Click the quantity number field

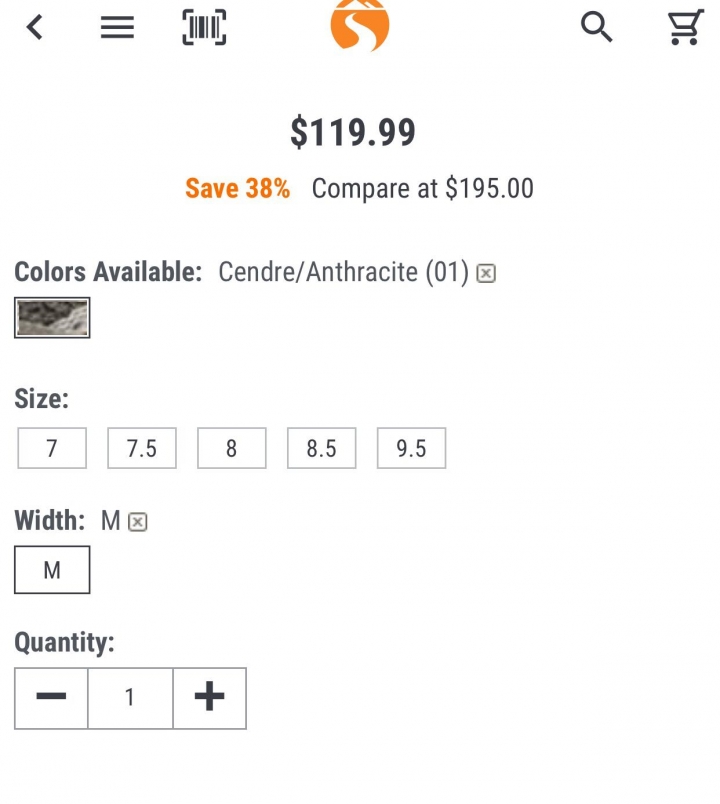pos(130,698)
